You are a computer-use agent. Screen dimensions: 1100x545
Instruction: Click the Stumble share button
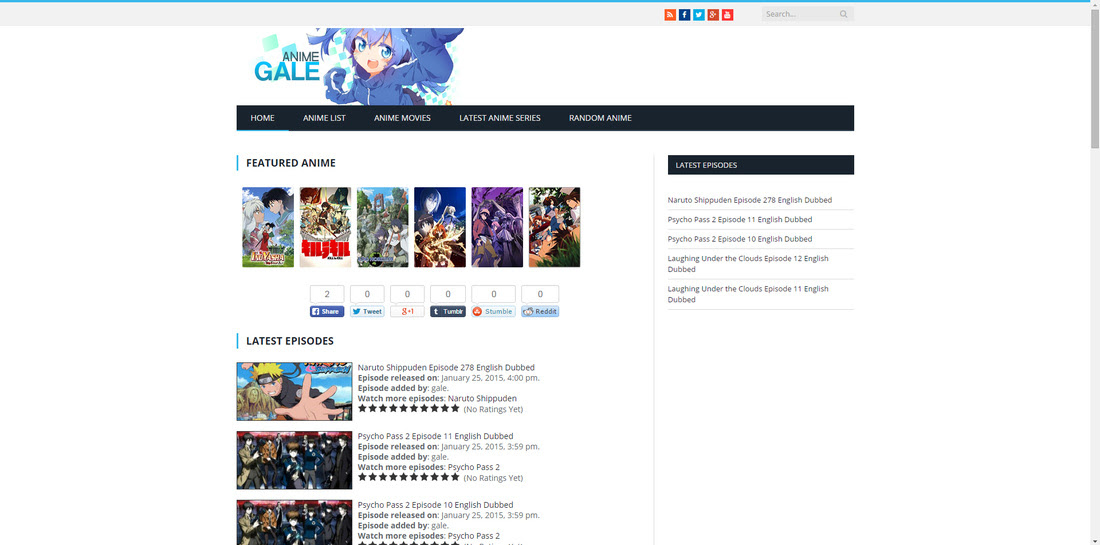pos(493,311)
